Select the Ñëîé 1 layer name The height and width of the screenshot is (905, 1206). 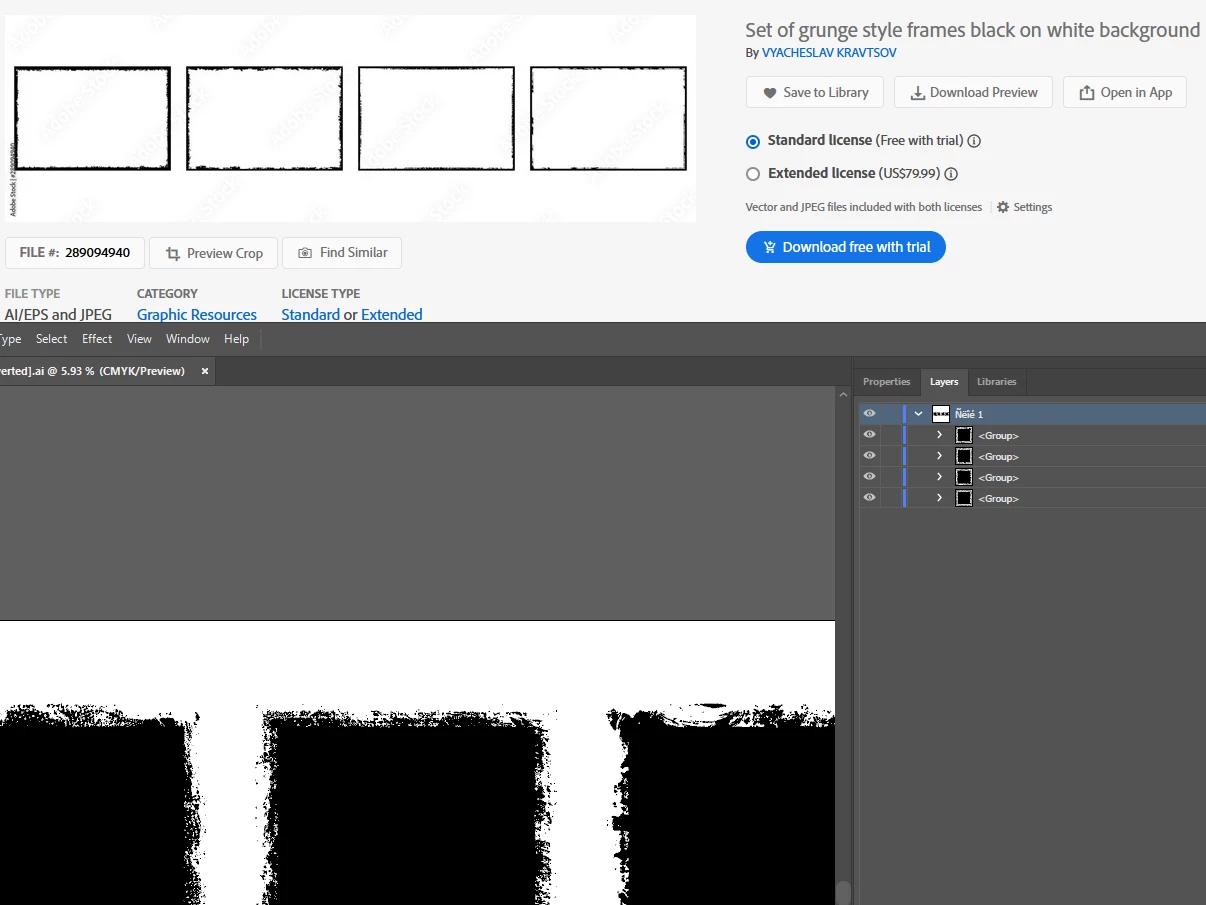(969, 414)
